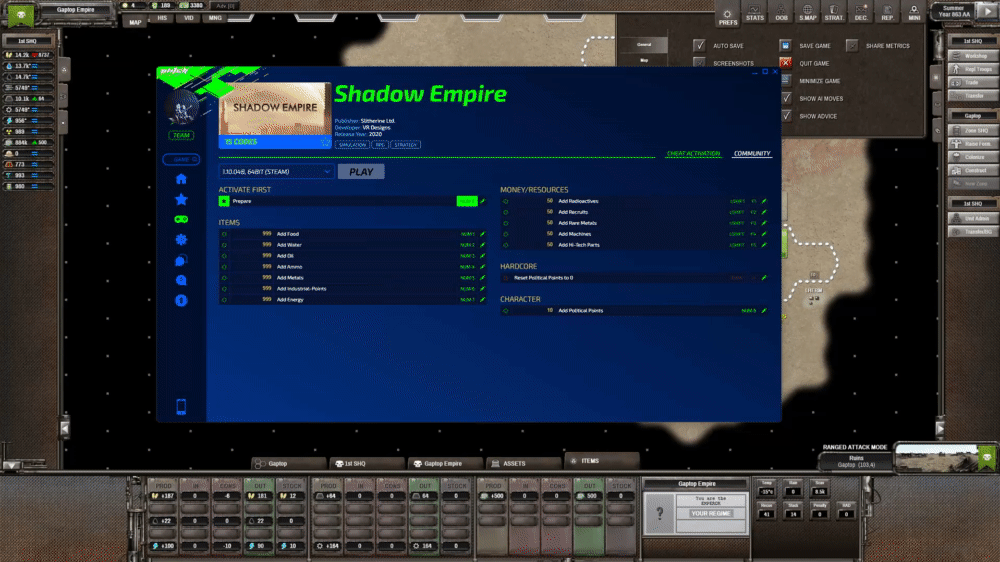1000x562 pixels.
Task: Click the Unit Admin button
Action: pos(973,219)
